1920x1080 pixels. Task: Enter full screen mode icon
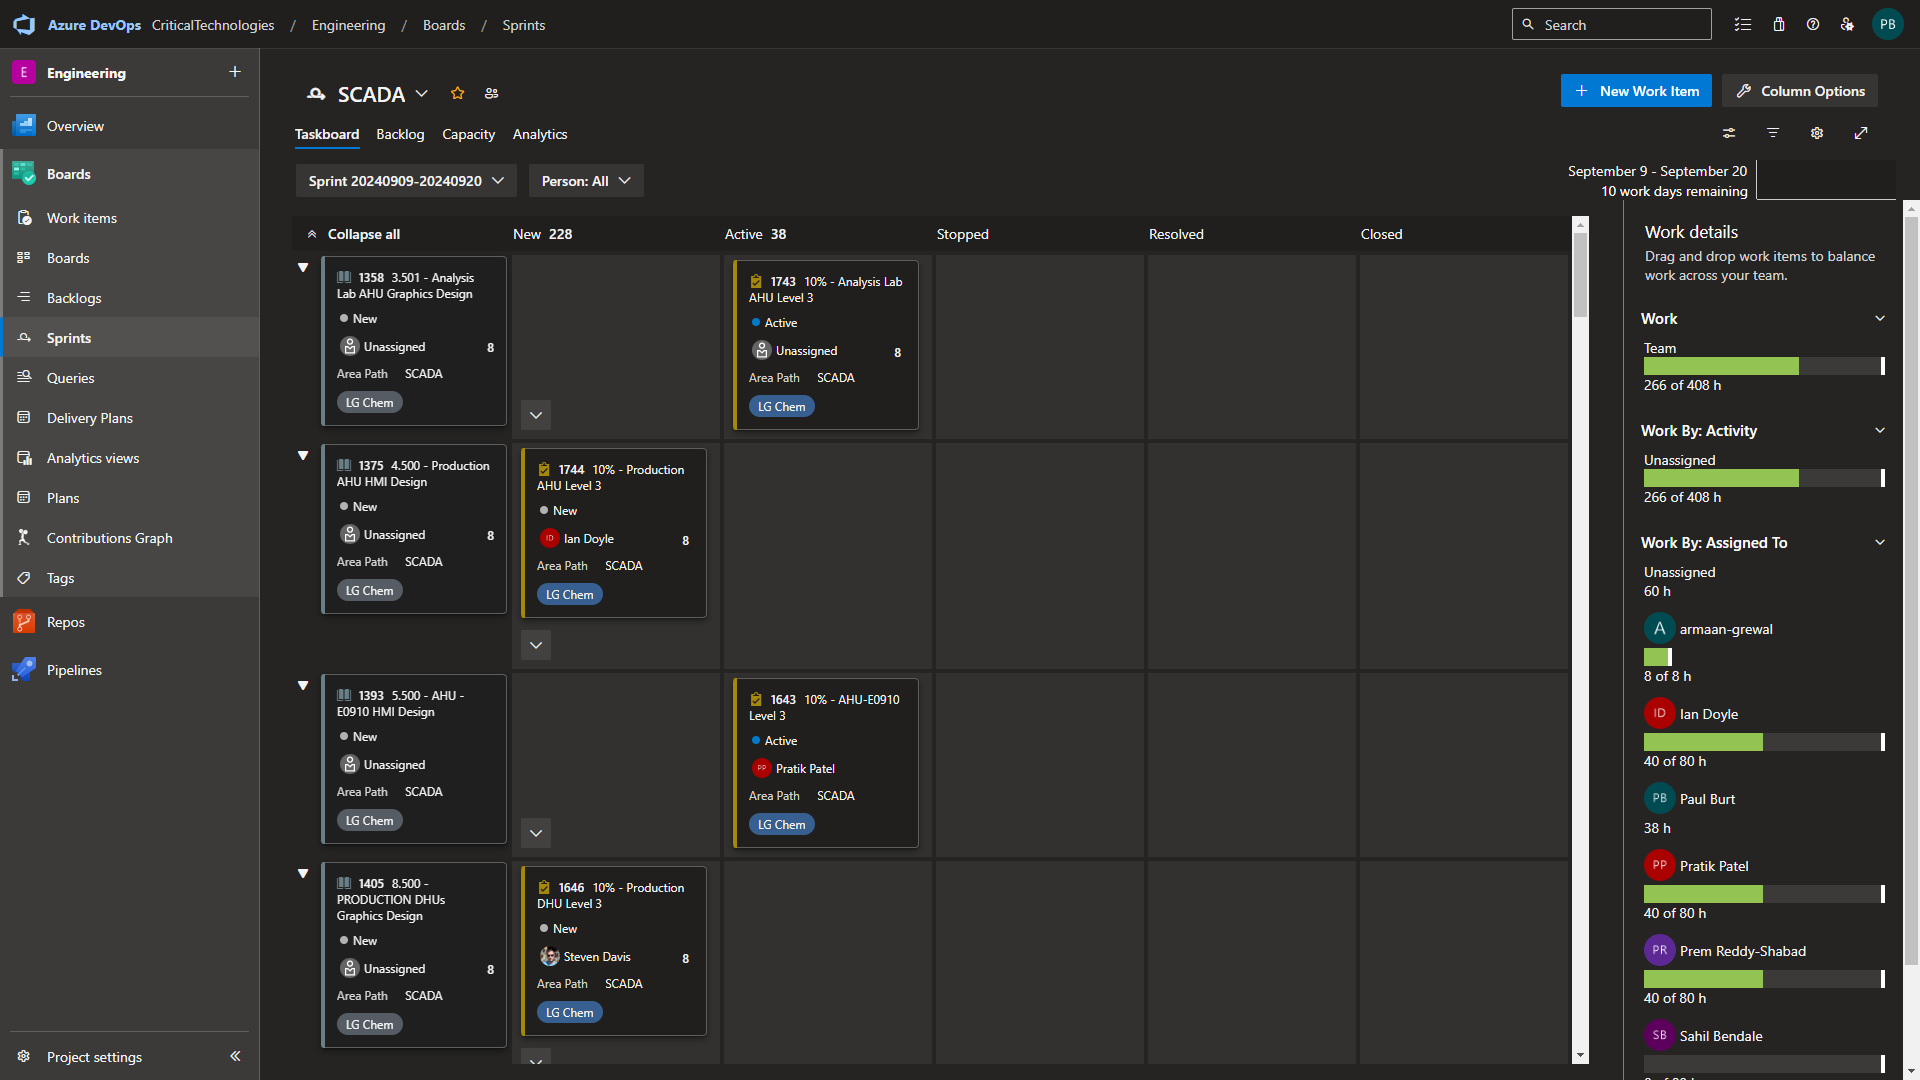coord(1861,133)
